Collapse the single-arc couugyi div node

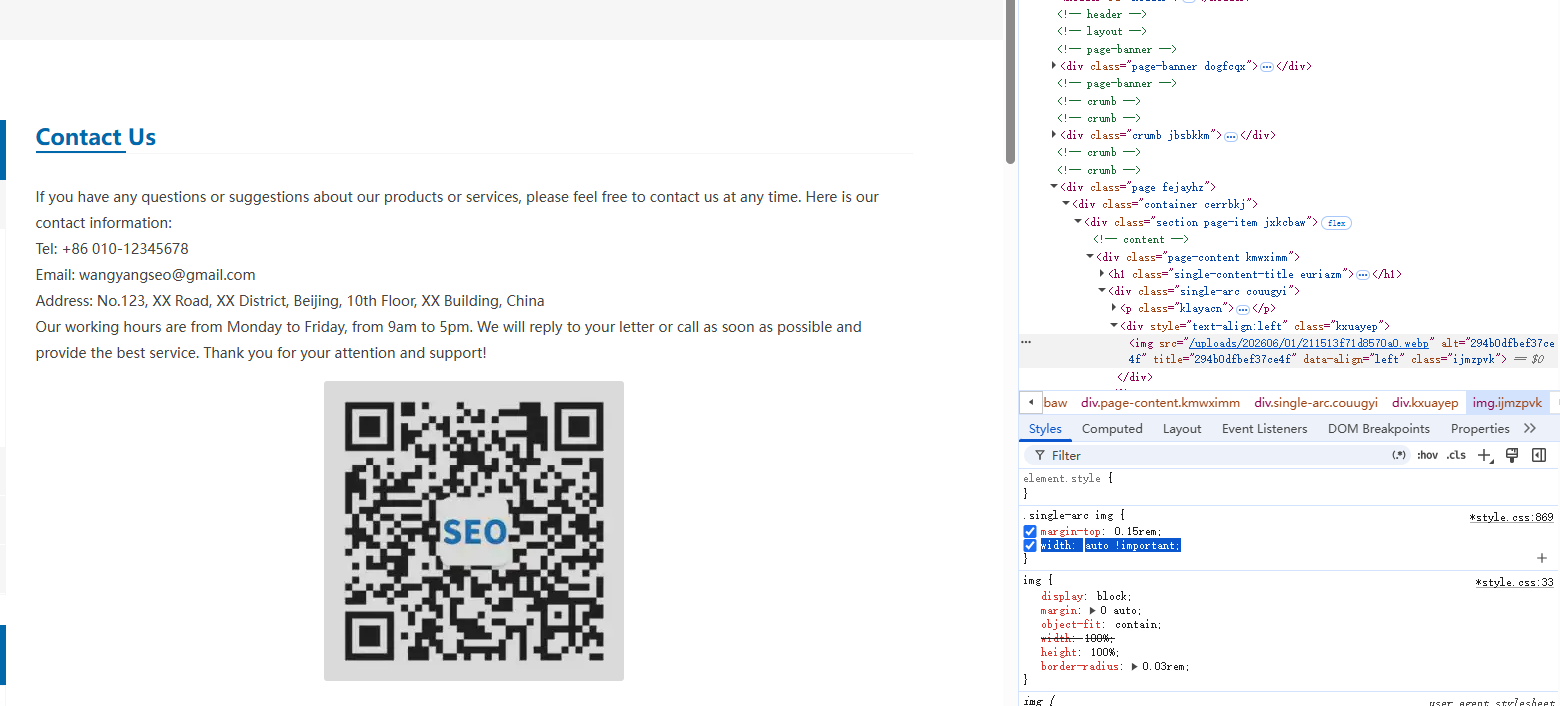(1102, 291)
